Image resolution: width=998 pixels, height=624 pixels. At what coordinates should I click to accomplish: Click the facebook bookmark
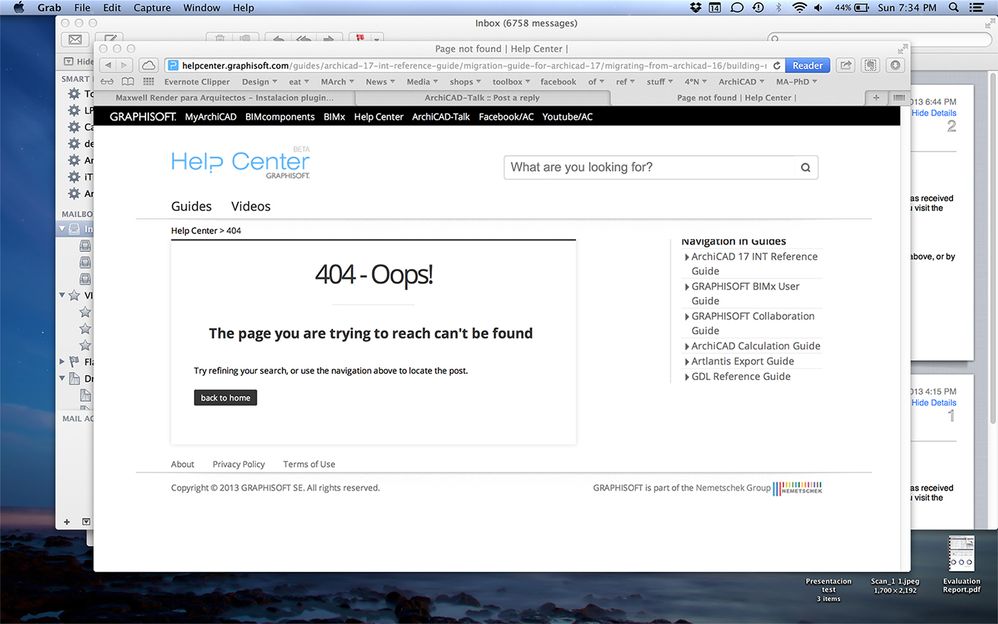(558, 82)
